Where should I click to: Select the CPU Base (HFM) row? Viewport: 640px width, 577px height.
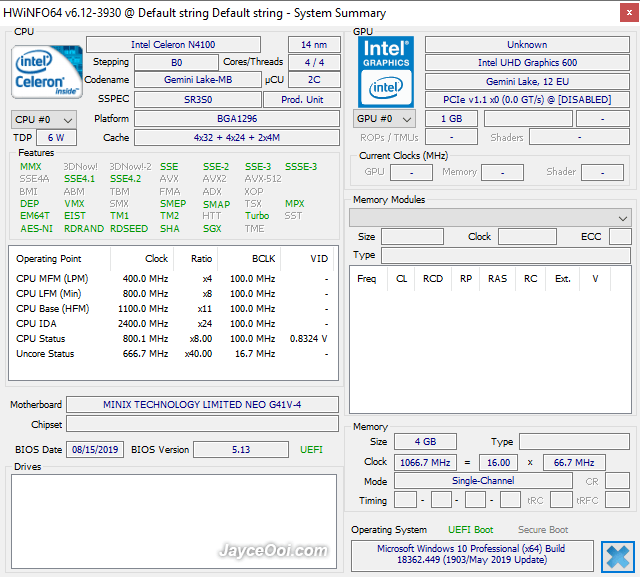pyautogui.click(x=173, y=309)
